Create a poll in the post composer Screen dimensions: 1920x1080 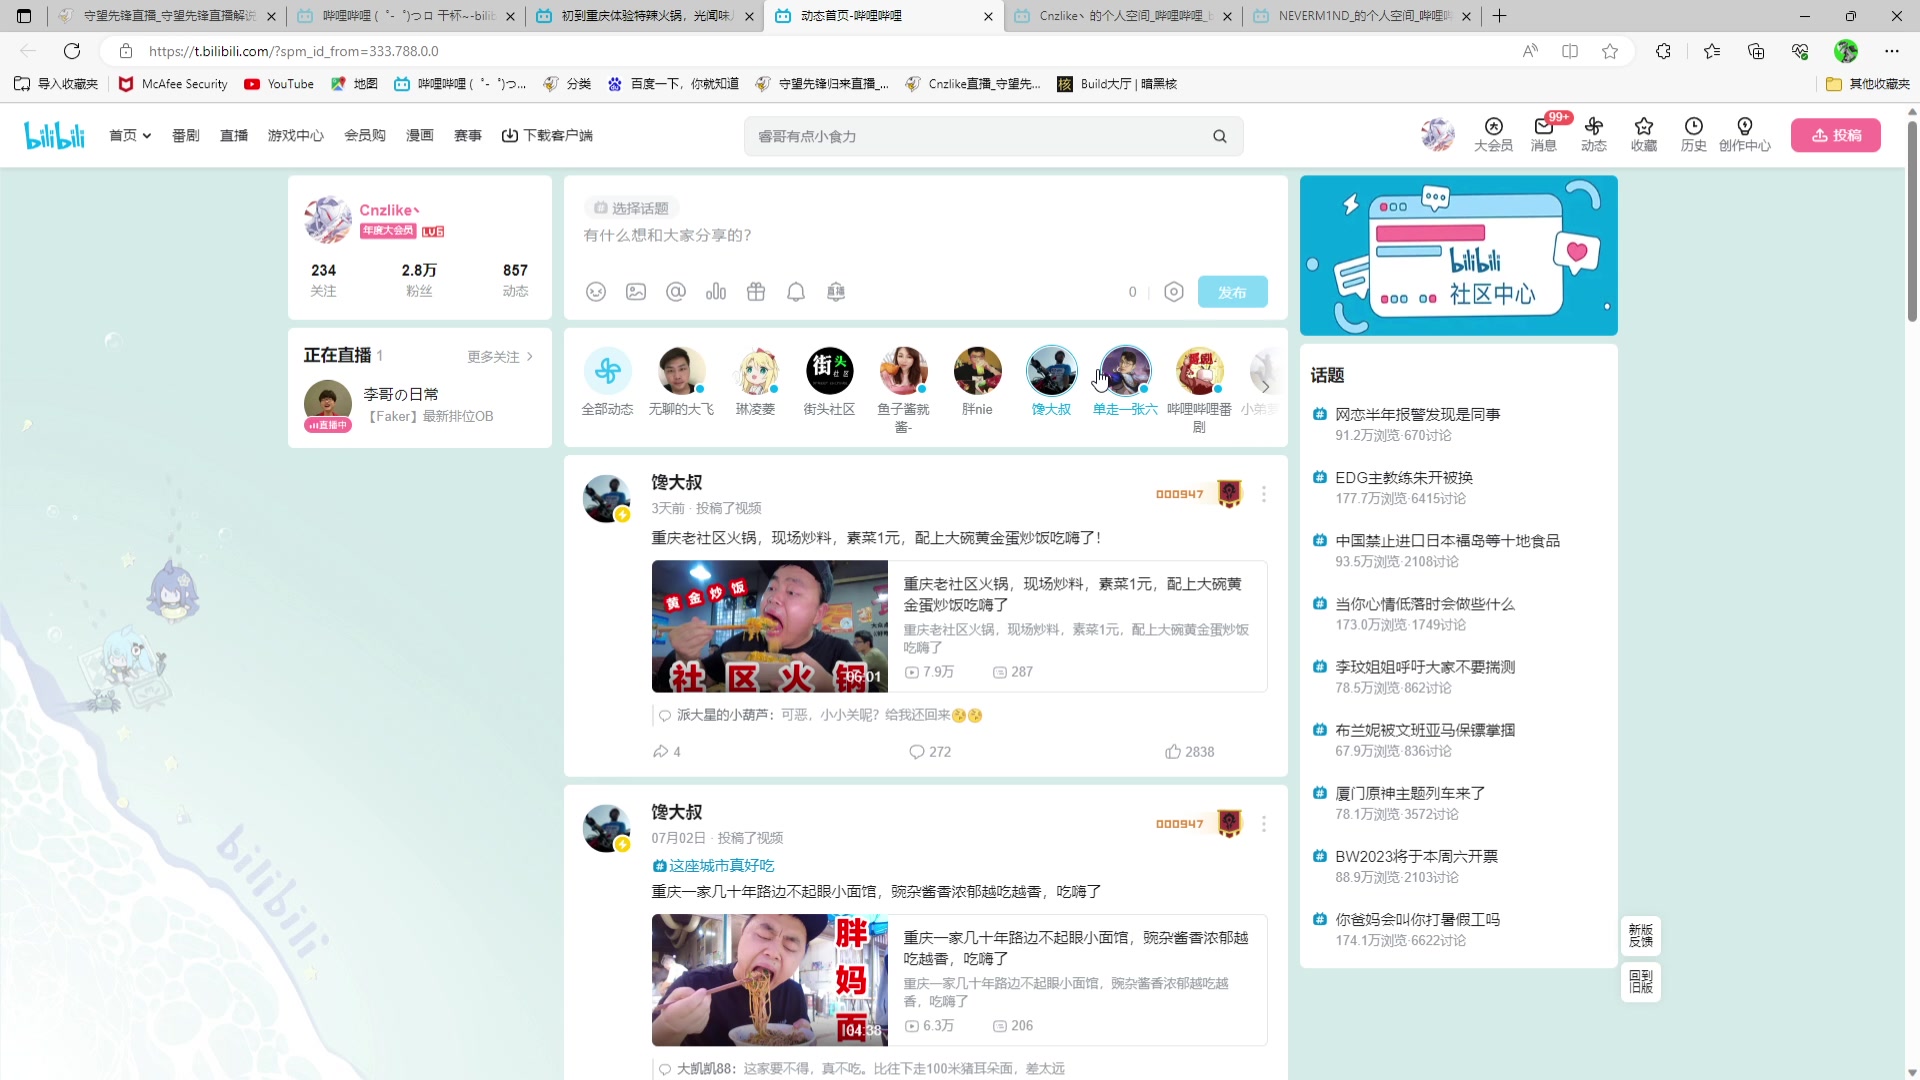716,291
